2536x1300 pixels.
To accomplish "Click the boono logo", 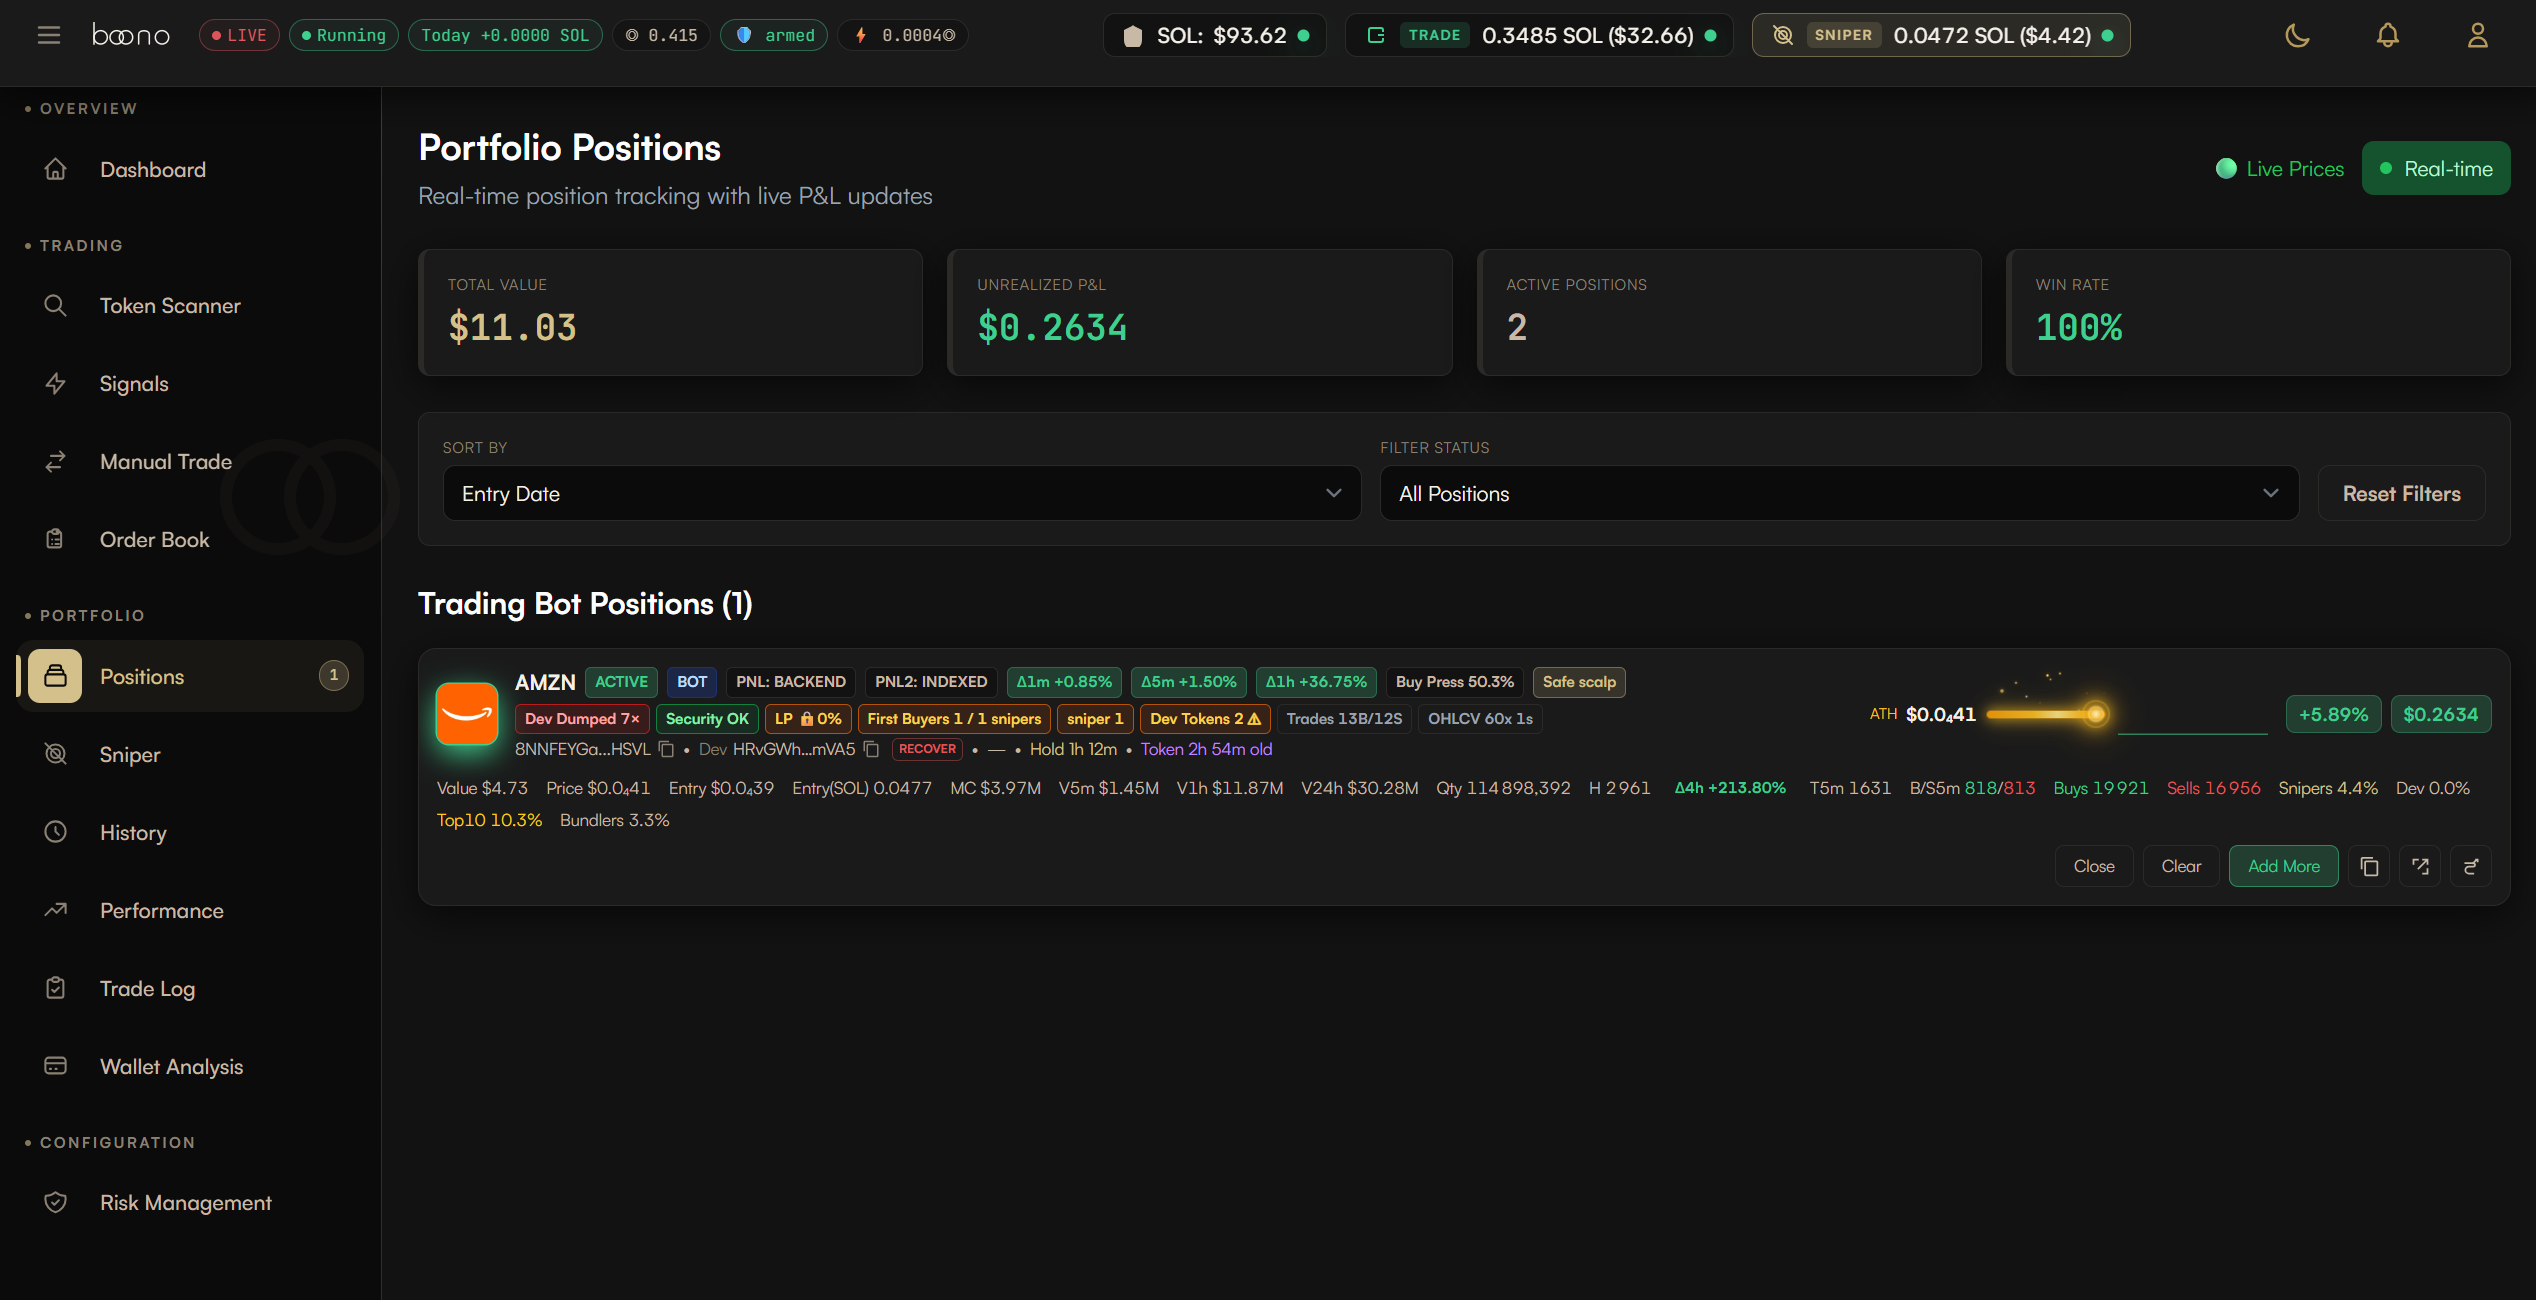I will (131, 35).
